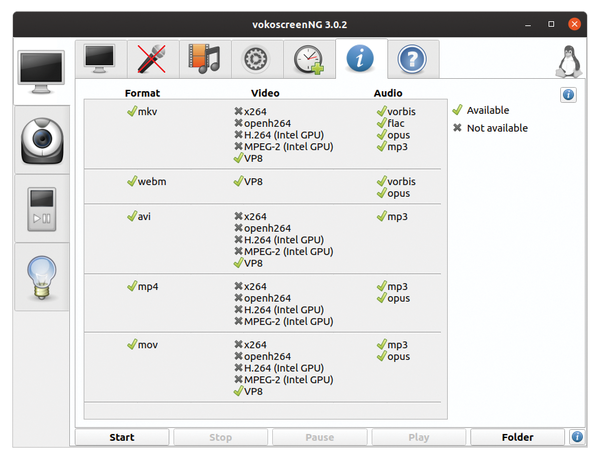Viewport: 600px width, 460px height.
Task: Click the Video column header
Action: 265,93
